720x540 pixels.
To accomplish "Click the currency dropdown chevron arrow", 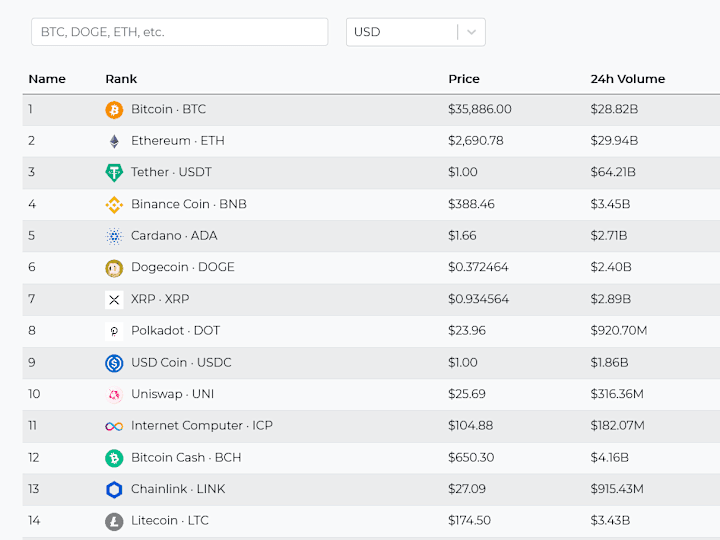I will click(471, 32).
